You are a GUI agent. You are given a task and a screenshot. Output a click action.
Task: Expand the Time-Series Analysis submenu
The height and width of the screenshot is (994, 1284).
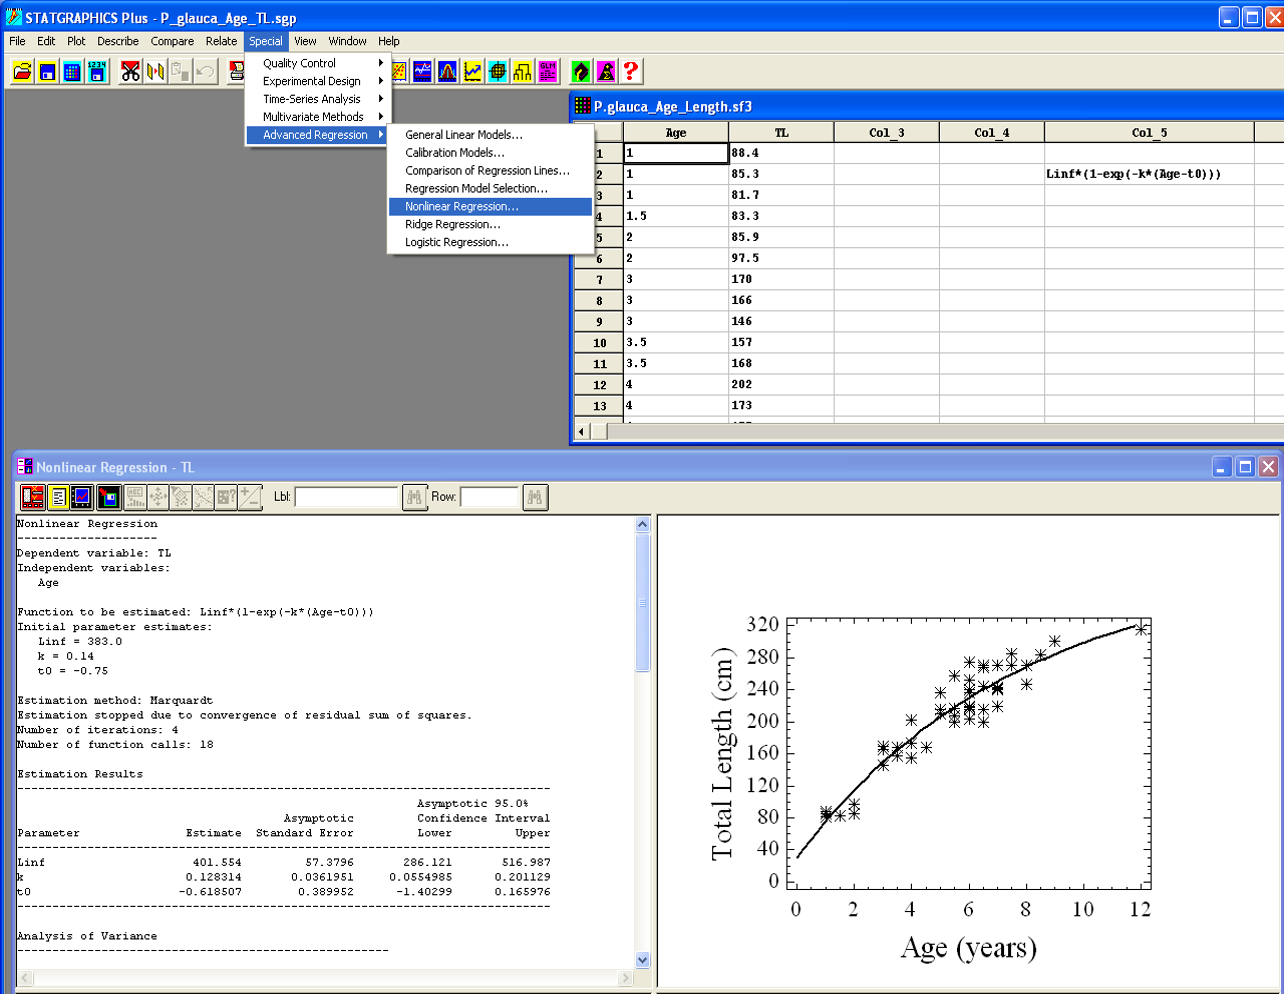coord(318,99)
